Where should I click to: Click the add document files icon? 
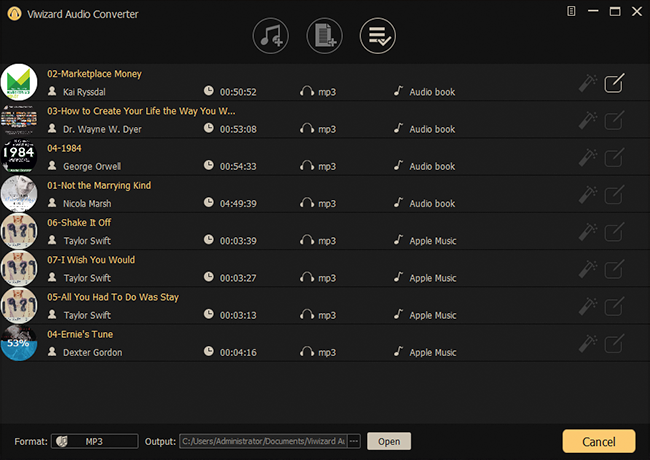click(x=325, y=36)
